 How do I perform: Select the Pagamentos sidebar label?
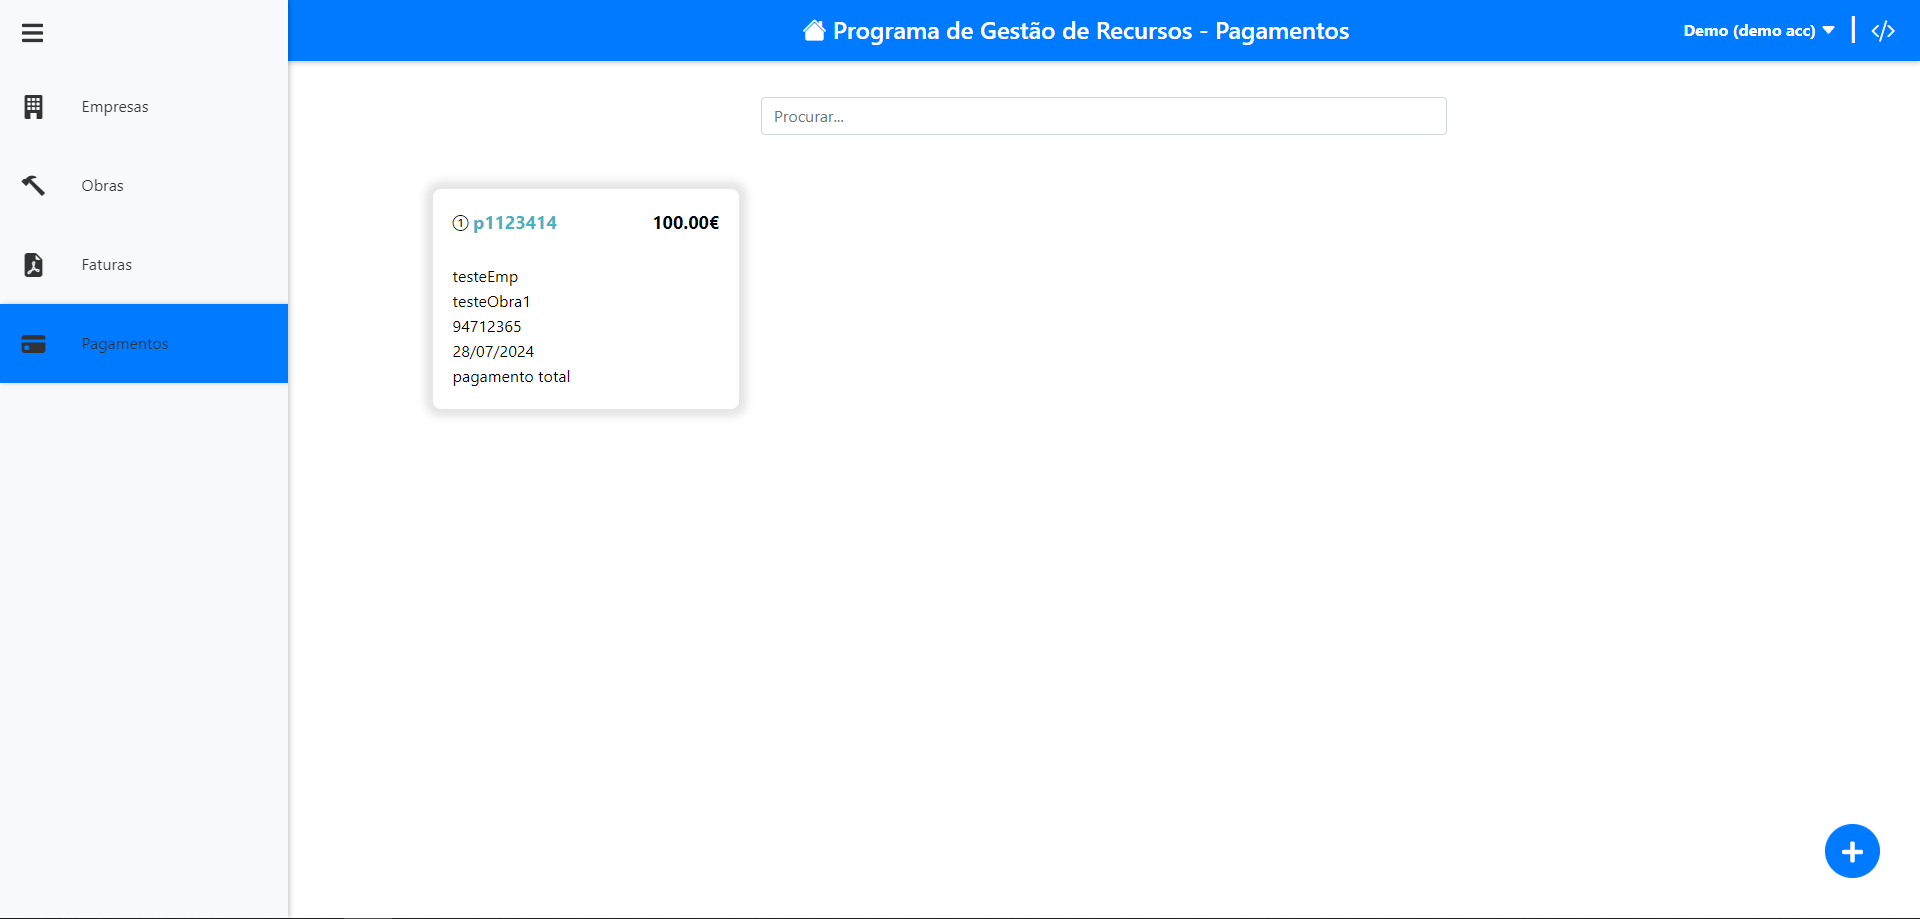(x=125, y=344)
